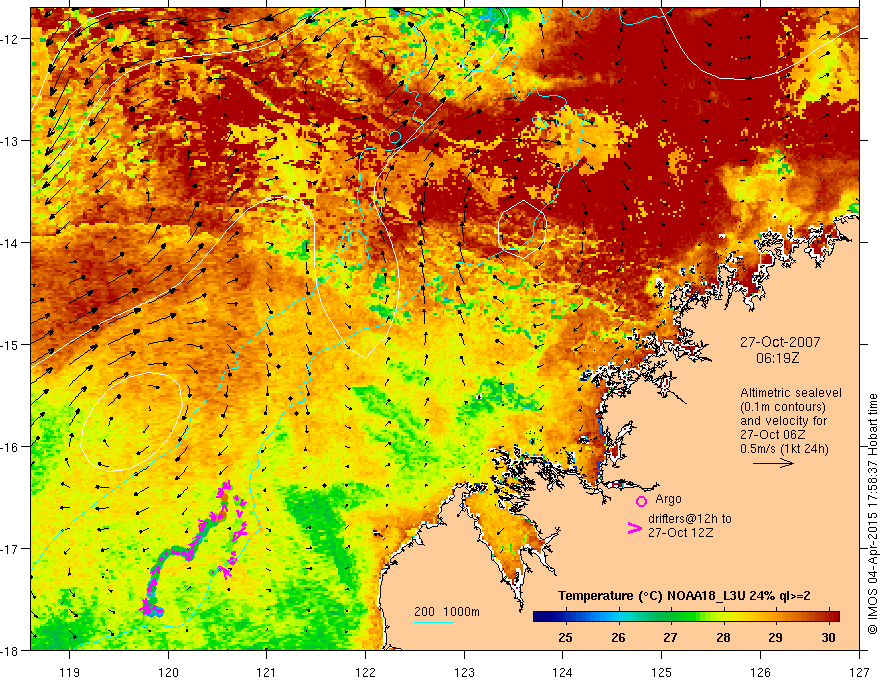Screen dimensions: 880x680
Task: Click the '27-Oct-2007' date text
Action: click(780, 342)
